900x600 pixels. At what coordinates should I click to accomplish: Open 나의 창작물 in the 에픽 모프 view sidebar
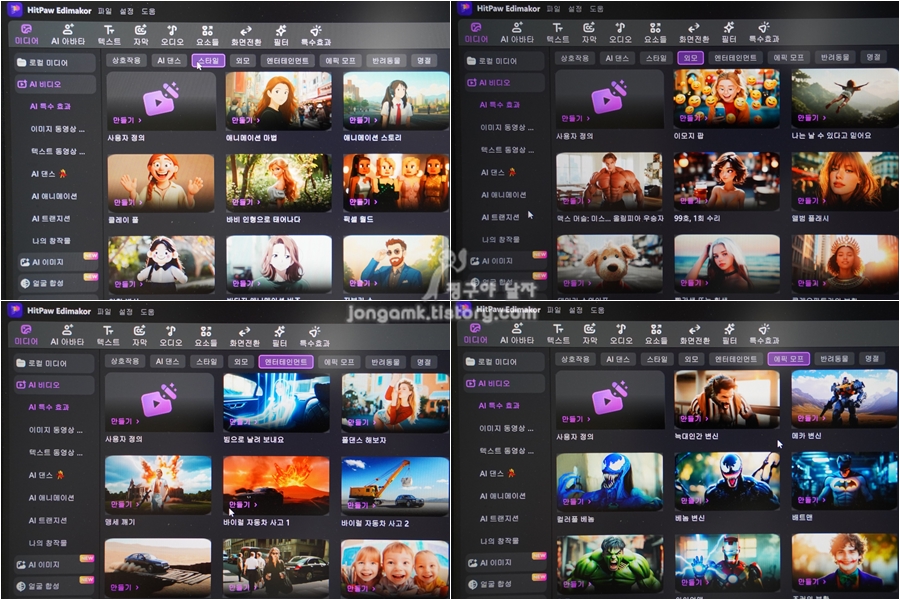499,541
